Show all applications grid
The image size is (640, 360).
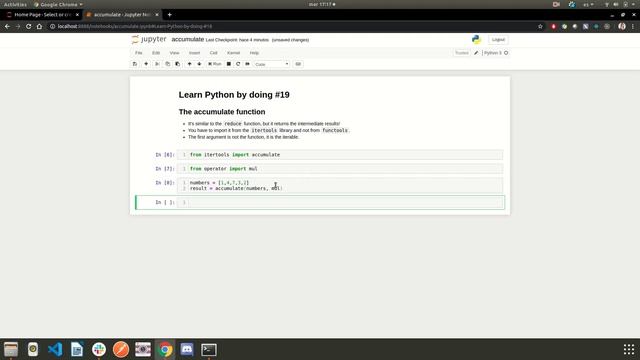pyautogui.click(x=629, y=349)
